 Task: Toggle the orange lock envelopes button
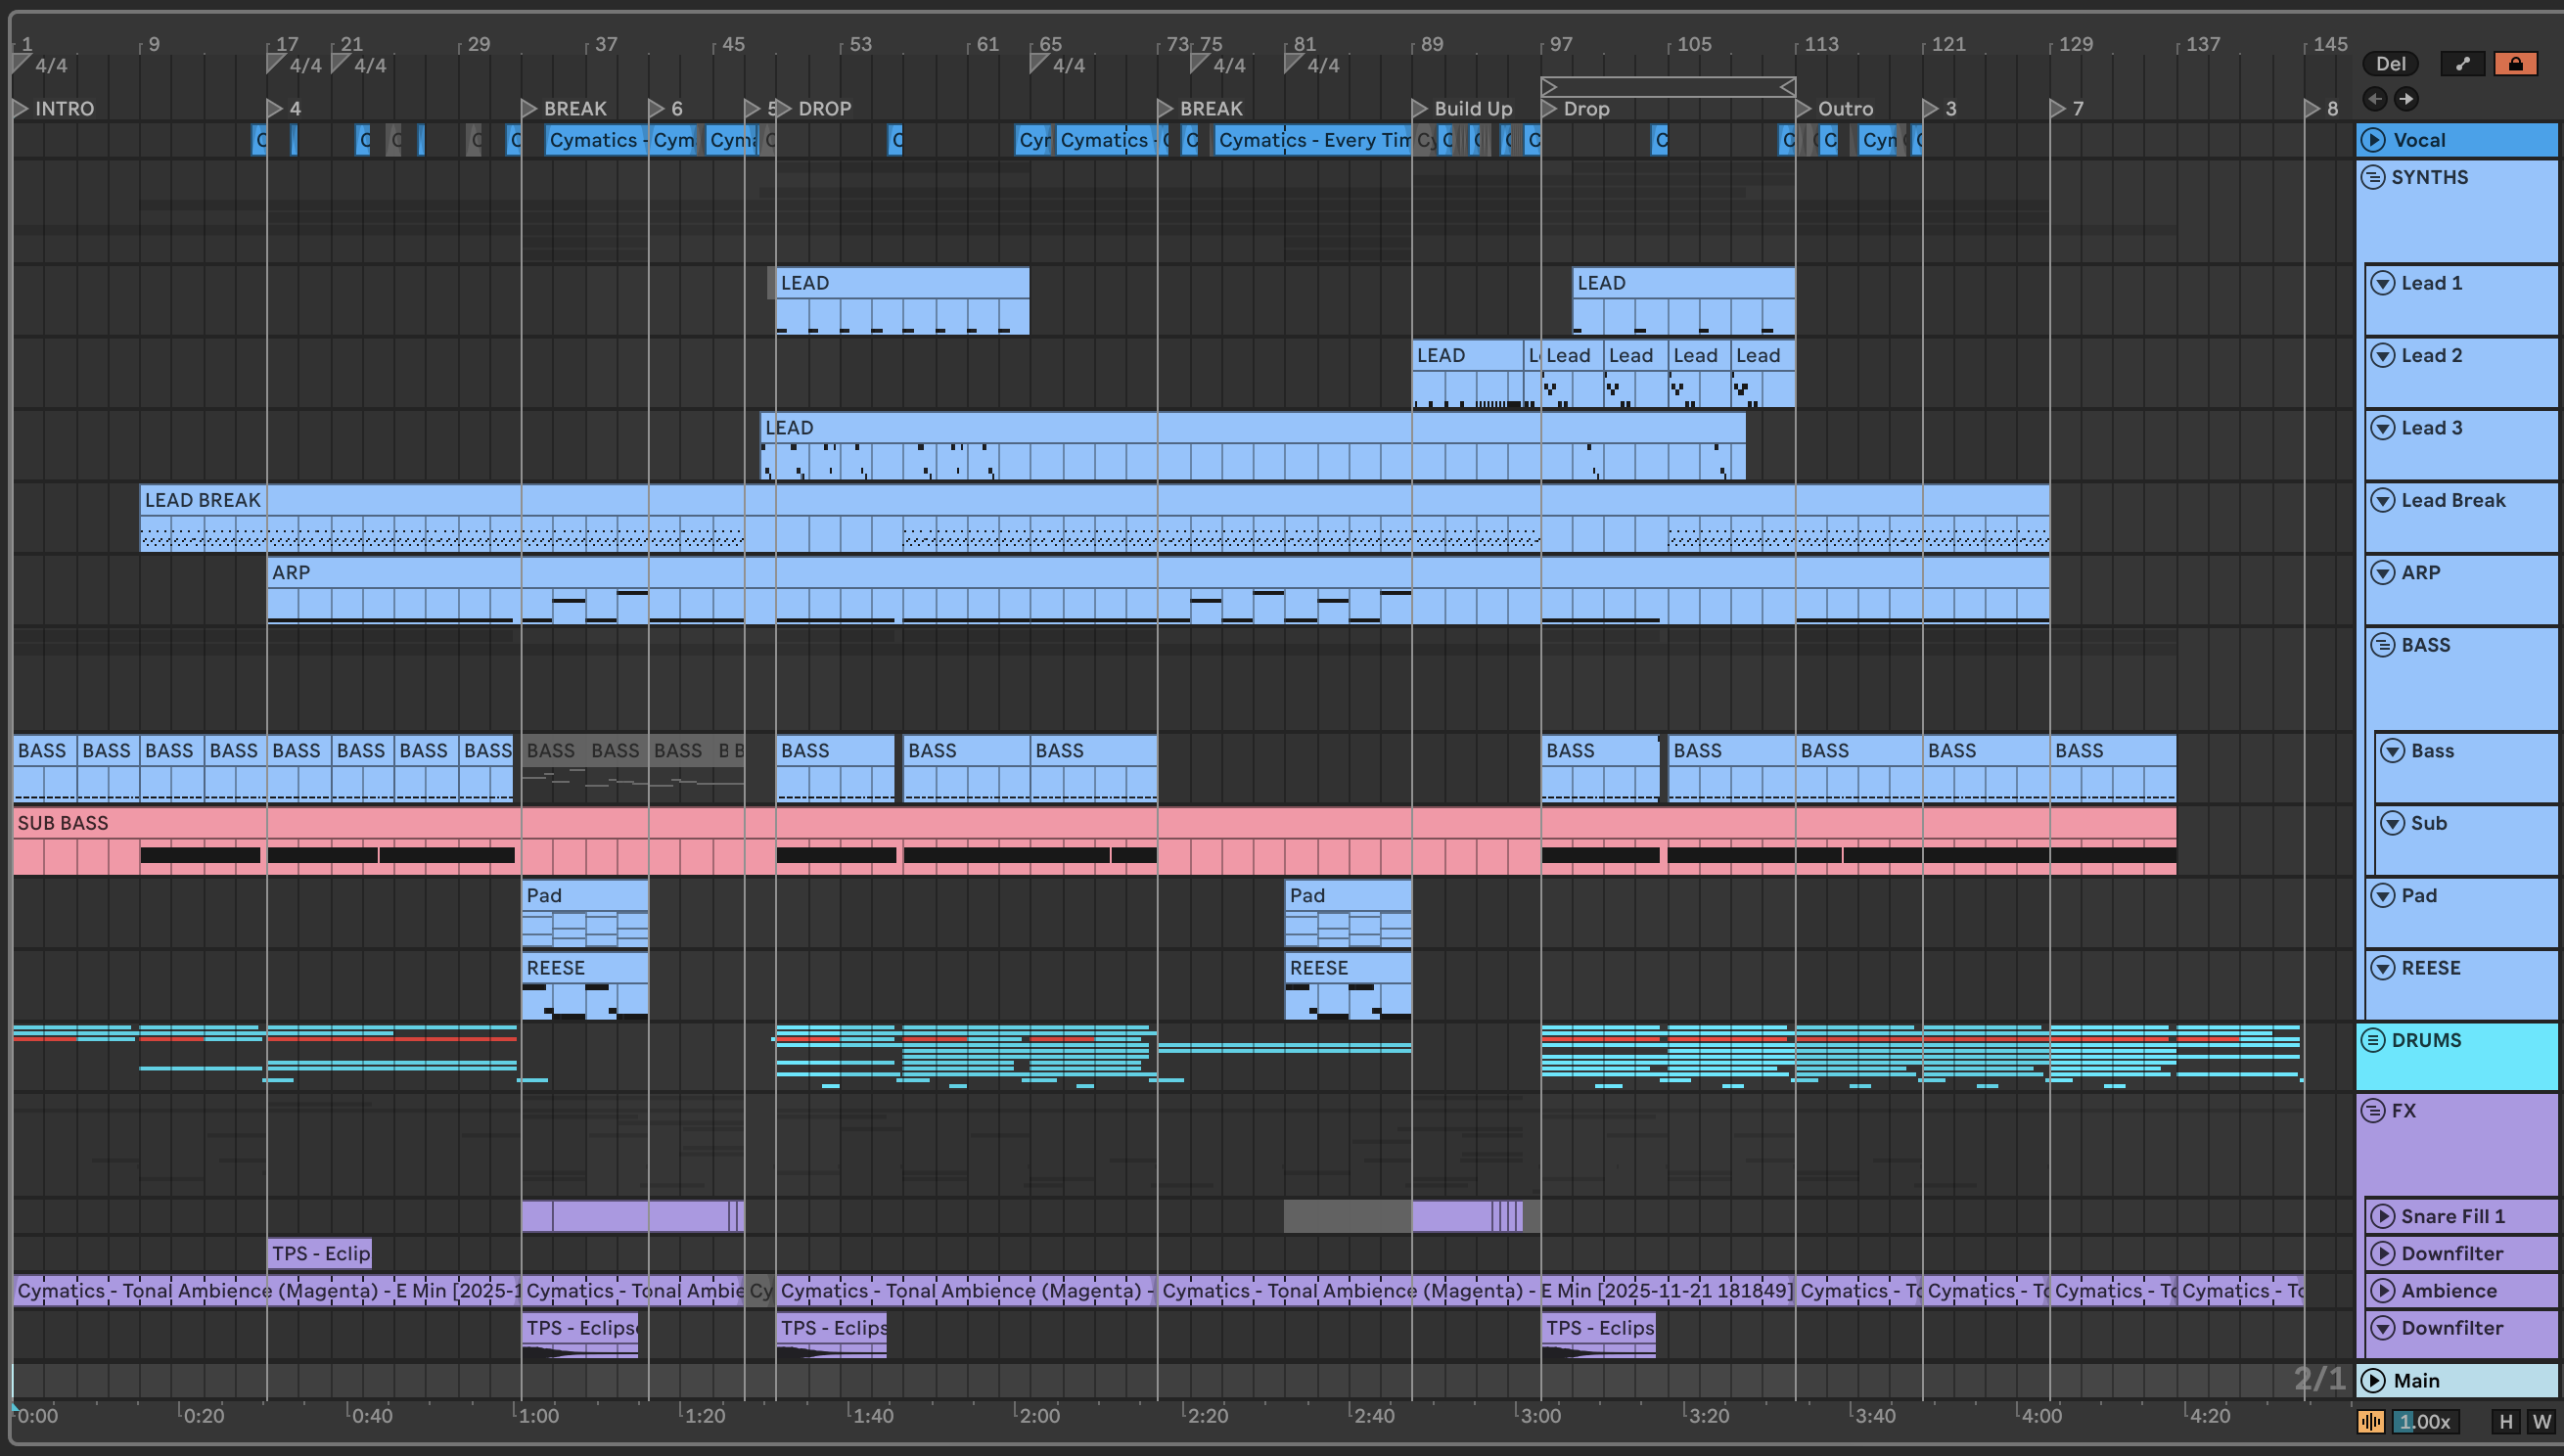[x=2515, y=64]
